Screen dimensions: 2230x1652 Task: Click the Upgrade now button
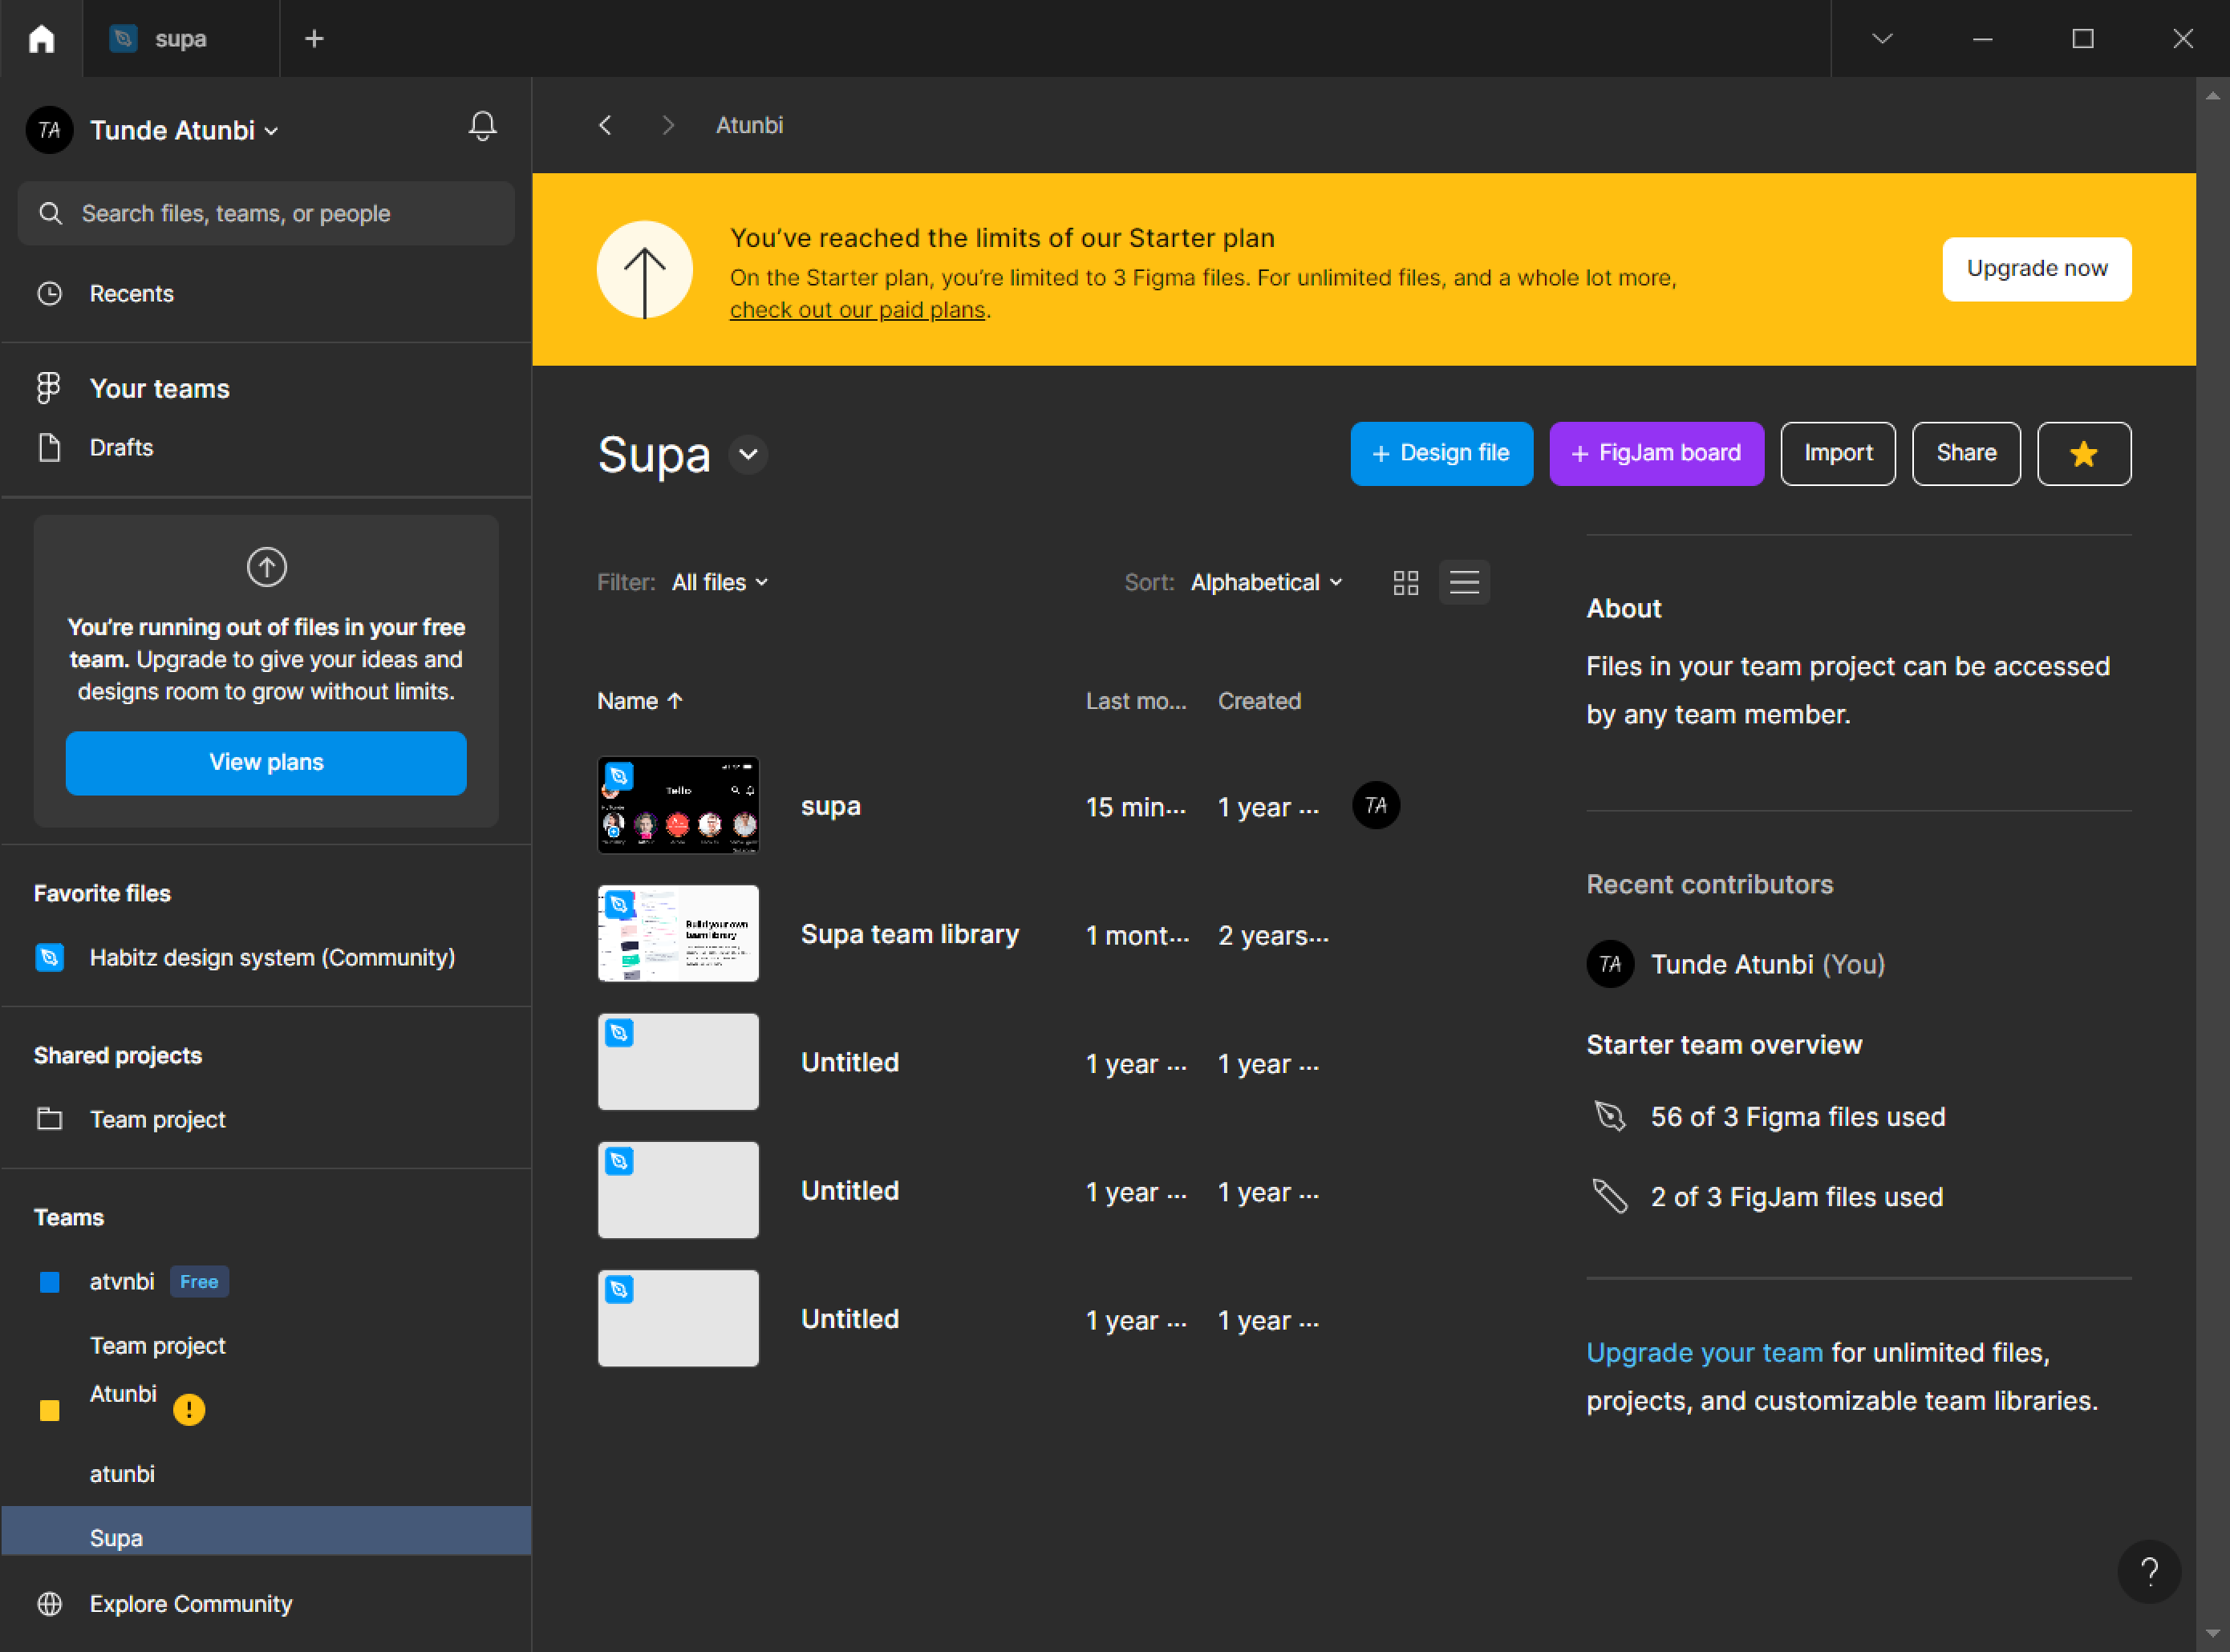[2036, 269]
